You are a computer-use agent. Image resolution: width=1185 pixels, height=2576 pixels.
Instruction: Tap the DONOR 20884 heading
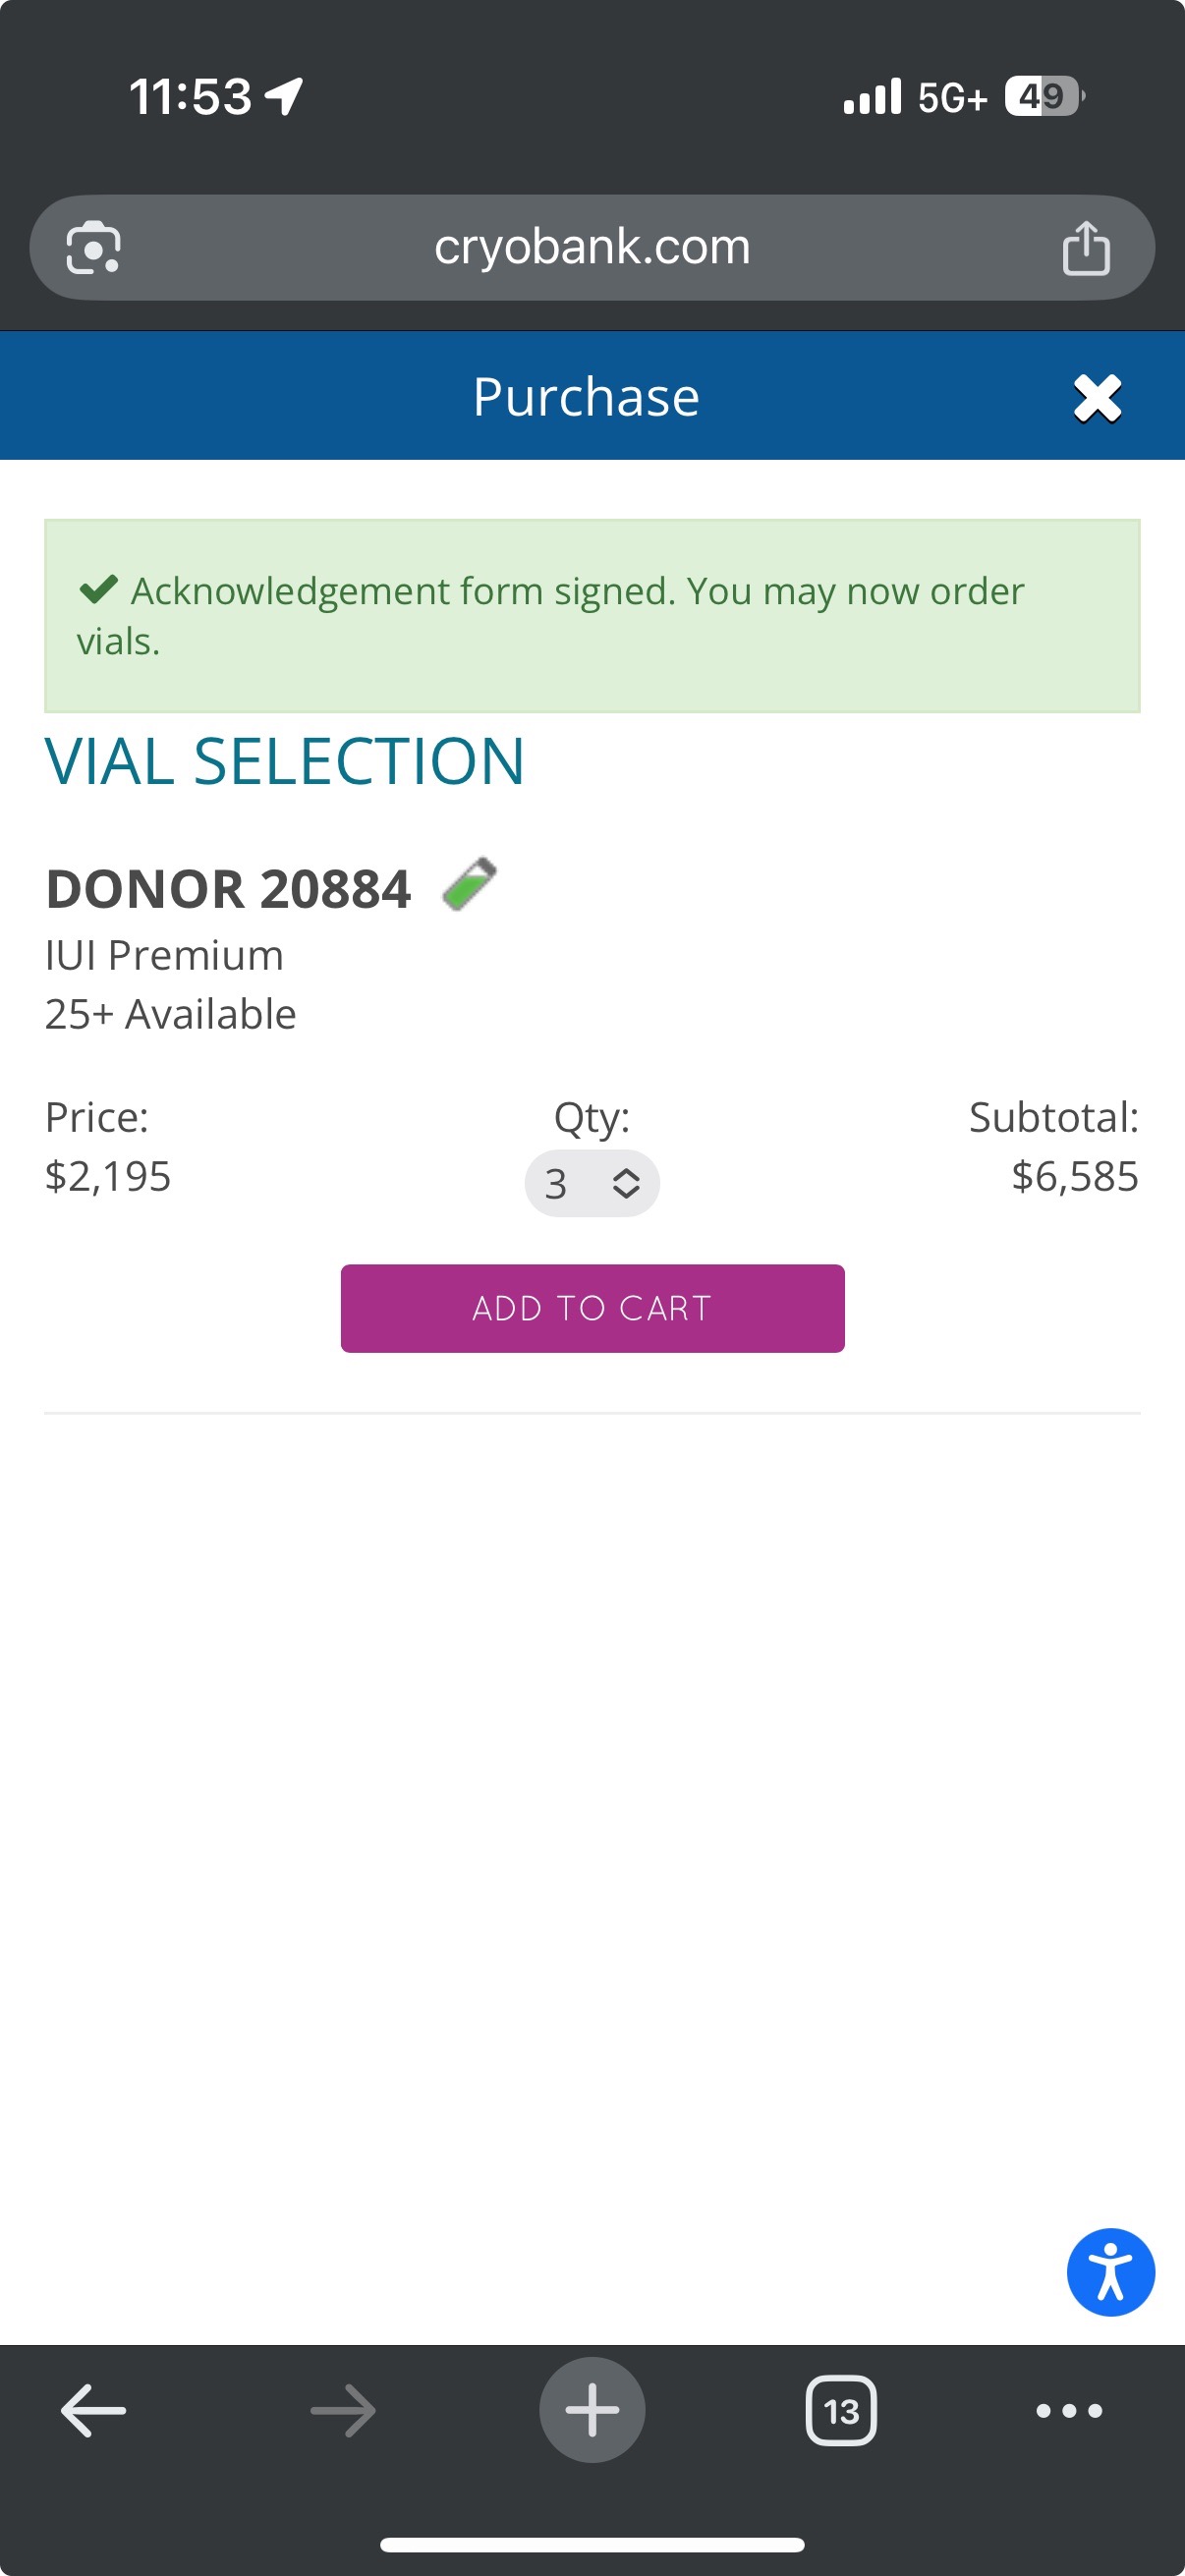pyautogui.click(x=229, y=889)
